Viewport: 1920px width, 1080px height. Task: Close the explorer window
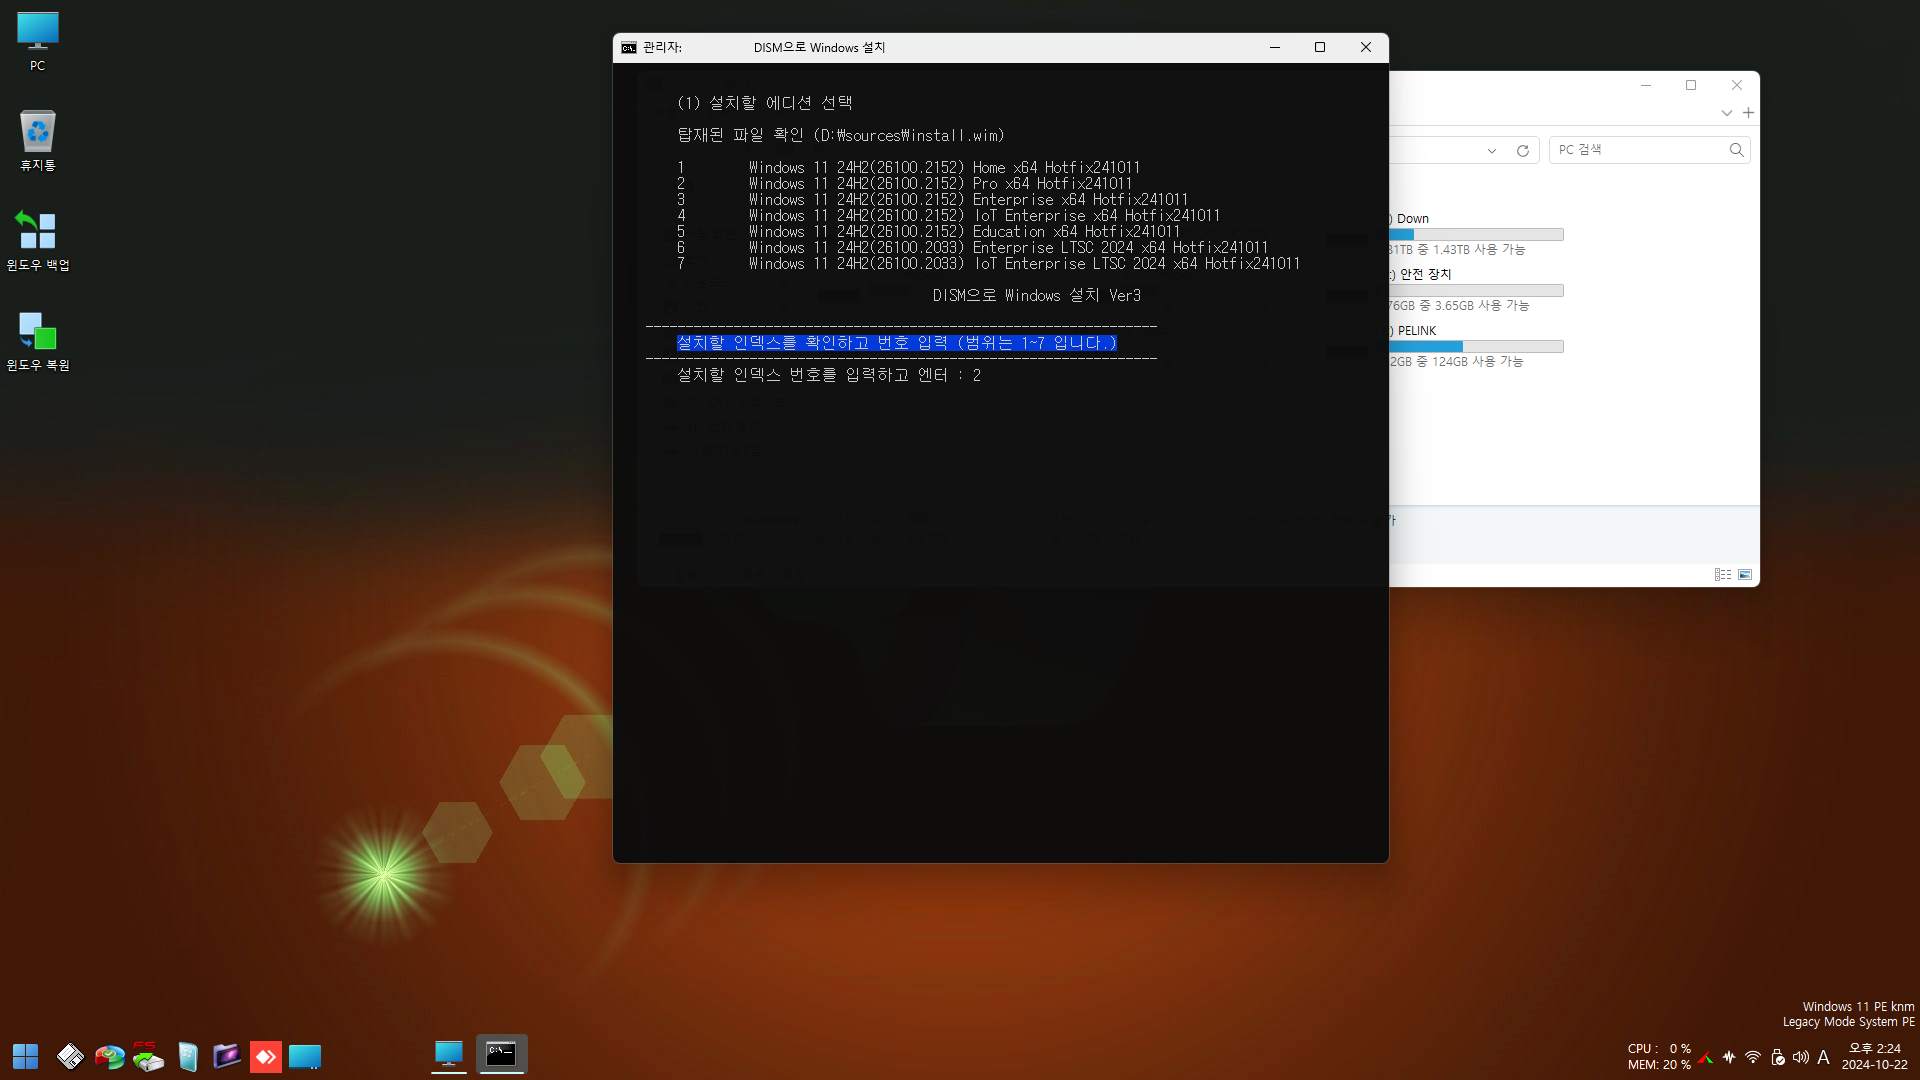[1737, 85]
